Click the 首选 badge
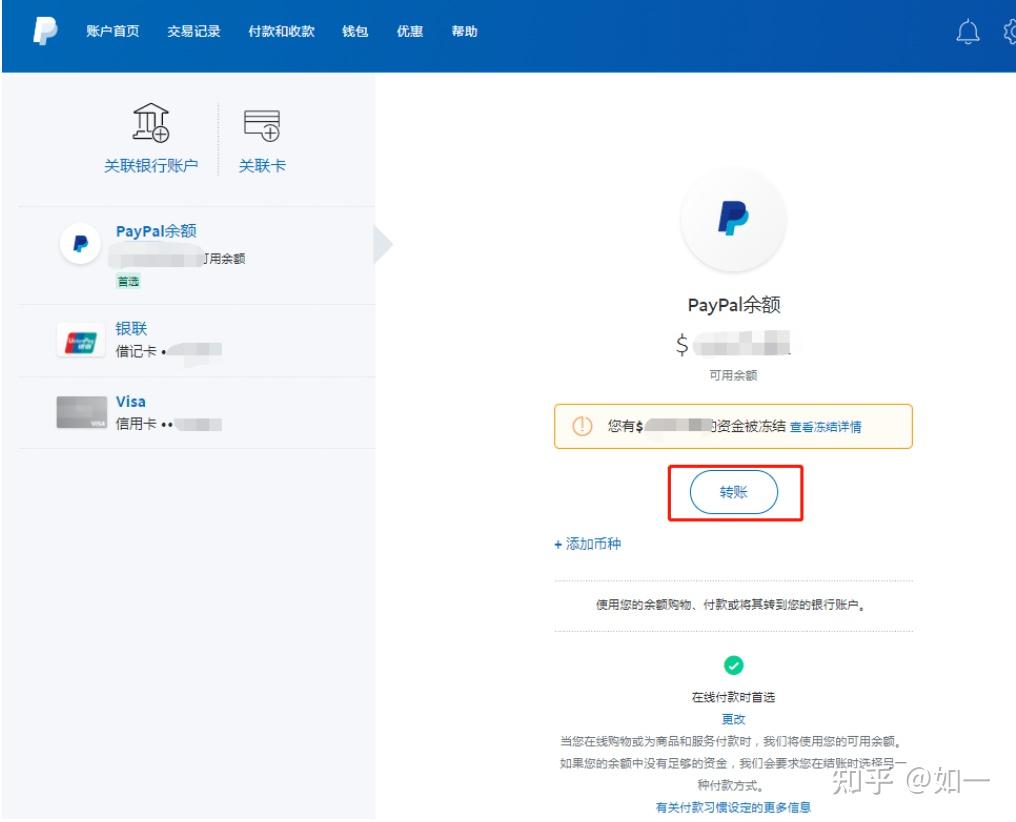The height and width of the screenshot is (822, 1016). click(x=128, y=281)
